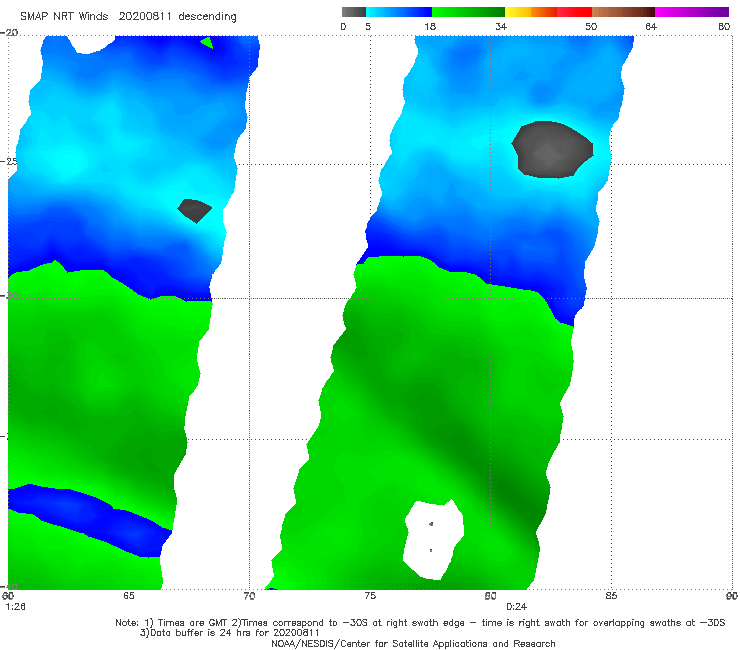Click color scale label '64'
Image resolution: width=740 pixels, height=650 pixels.
(651, 26)
